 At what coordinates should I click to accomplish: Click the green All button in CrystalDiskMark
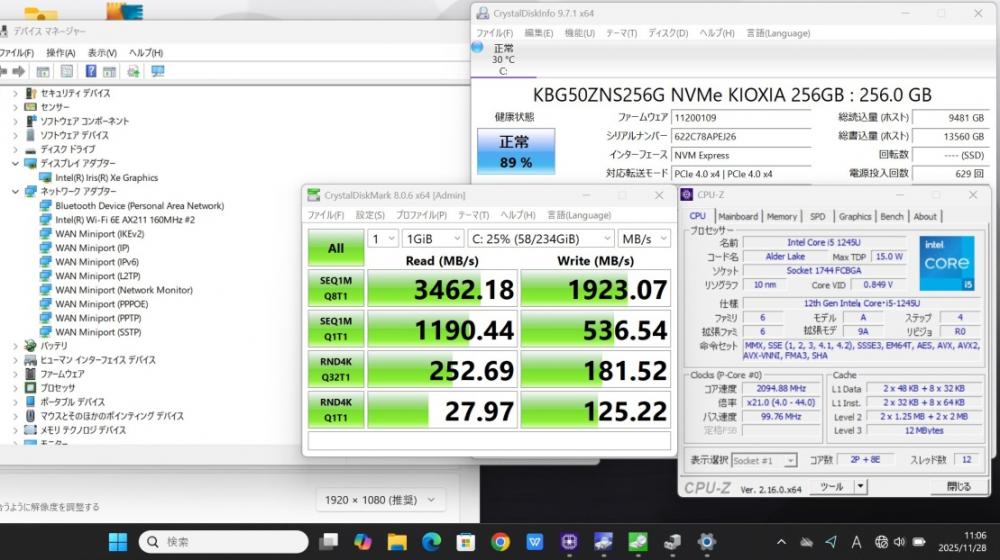coord(336,248)
